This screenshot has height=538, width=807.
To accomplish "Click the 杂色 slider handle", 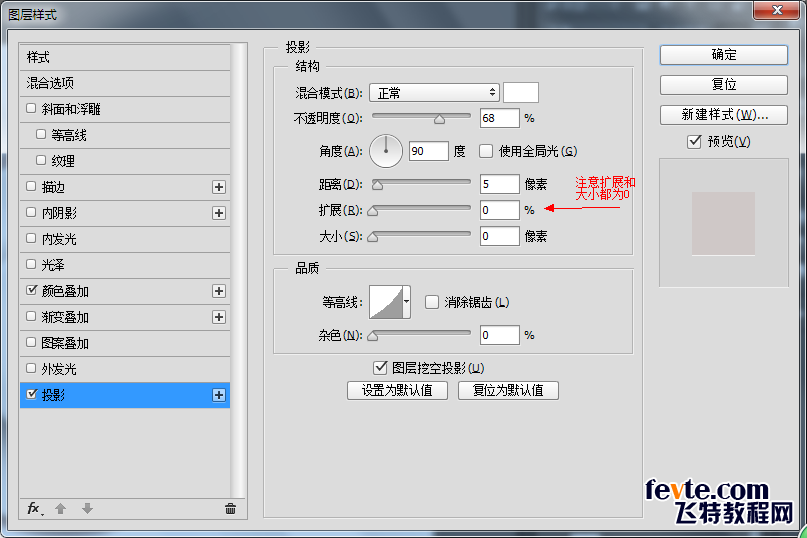I will click(373, 336).
